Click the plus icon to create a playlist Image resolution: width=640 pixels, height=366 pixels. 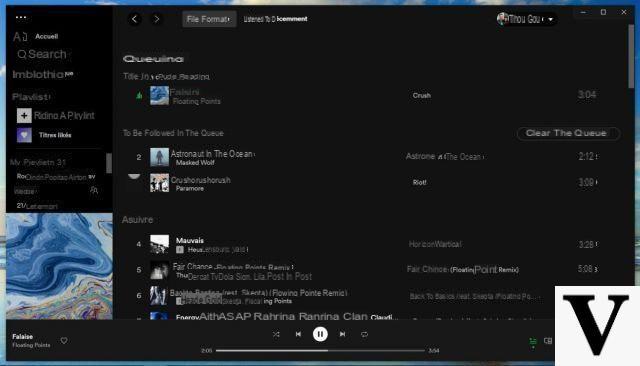(24, 115)
